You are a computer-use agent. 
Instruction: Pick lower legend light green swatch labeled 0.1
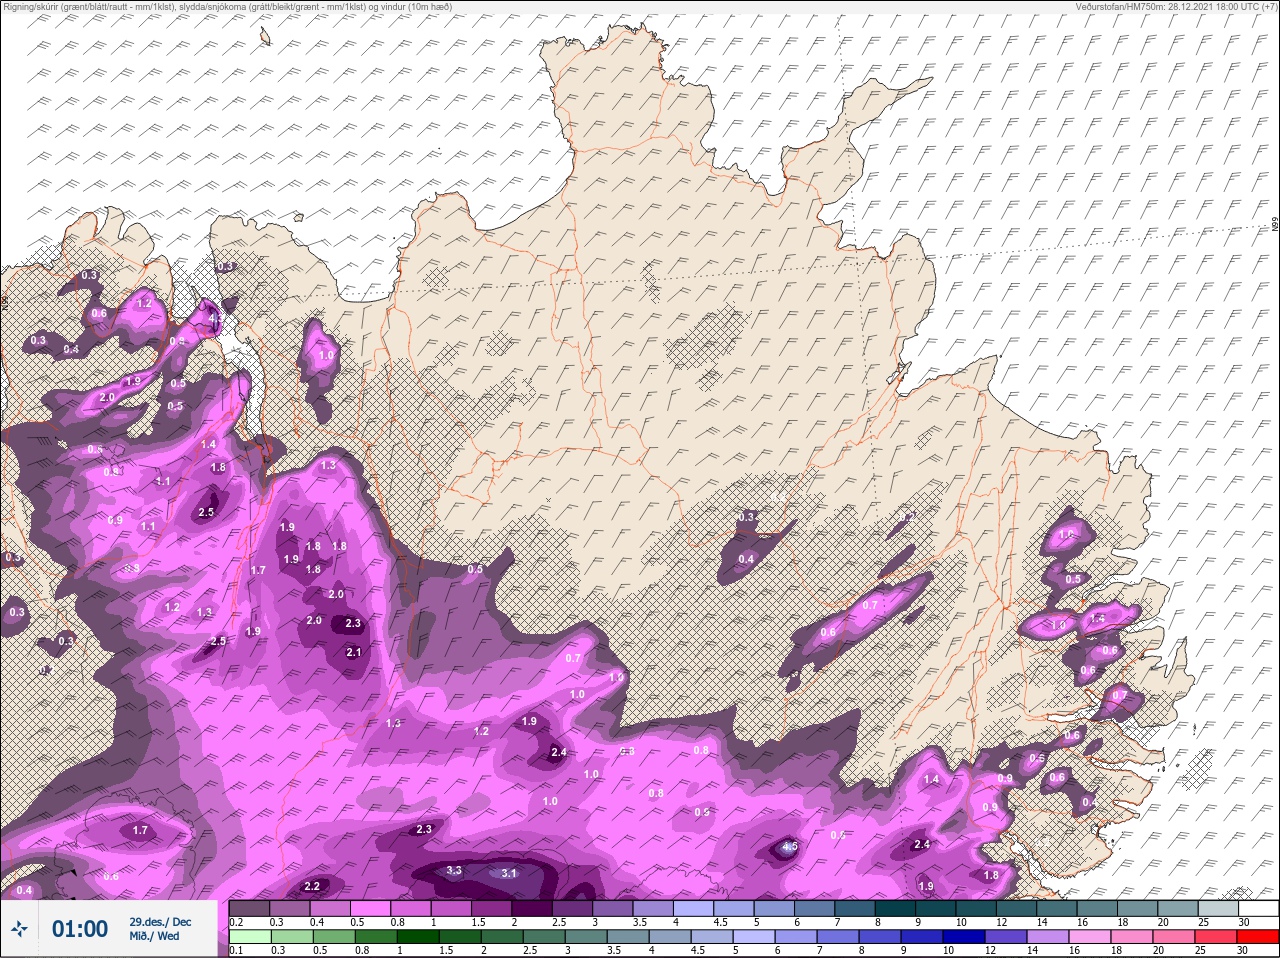click(x=249, y=937)
